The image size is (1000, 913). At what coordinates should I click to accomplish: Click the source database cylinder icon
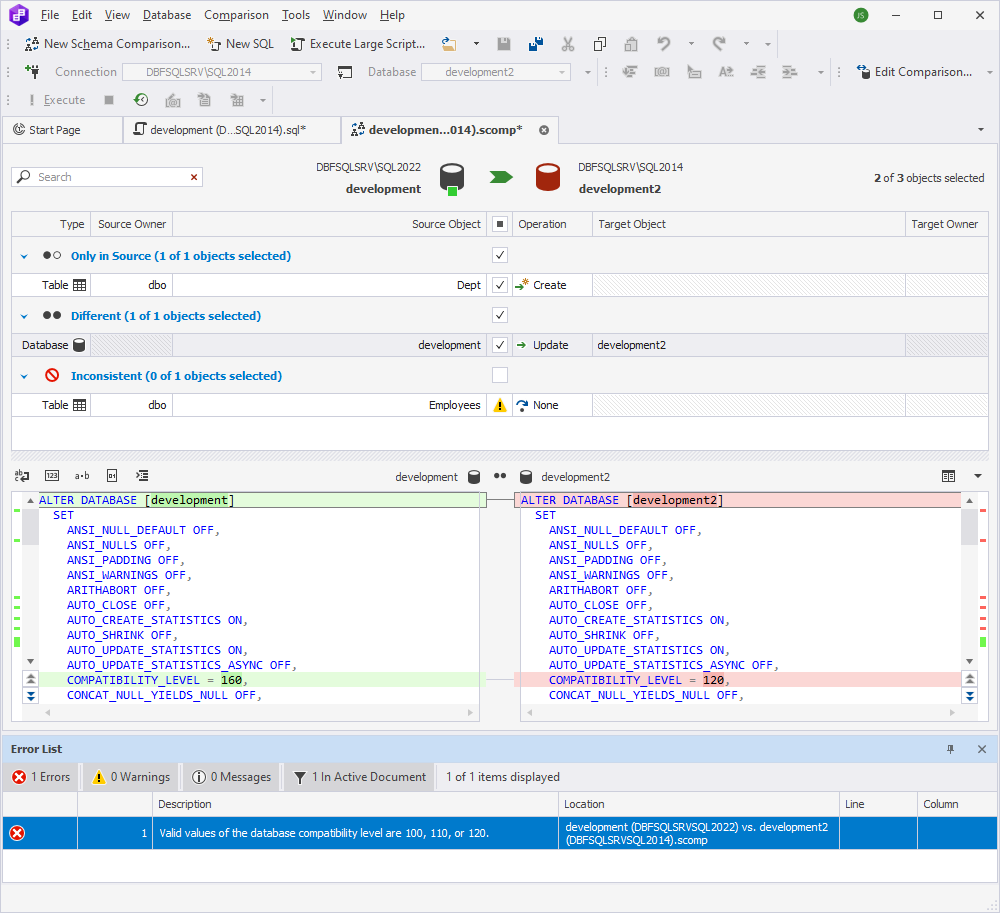tap(452, 179)
